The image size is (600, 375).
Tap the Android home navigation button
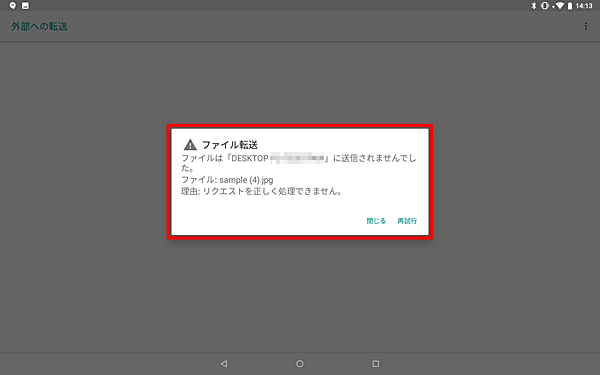click(300, 363)
